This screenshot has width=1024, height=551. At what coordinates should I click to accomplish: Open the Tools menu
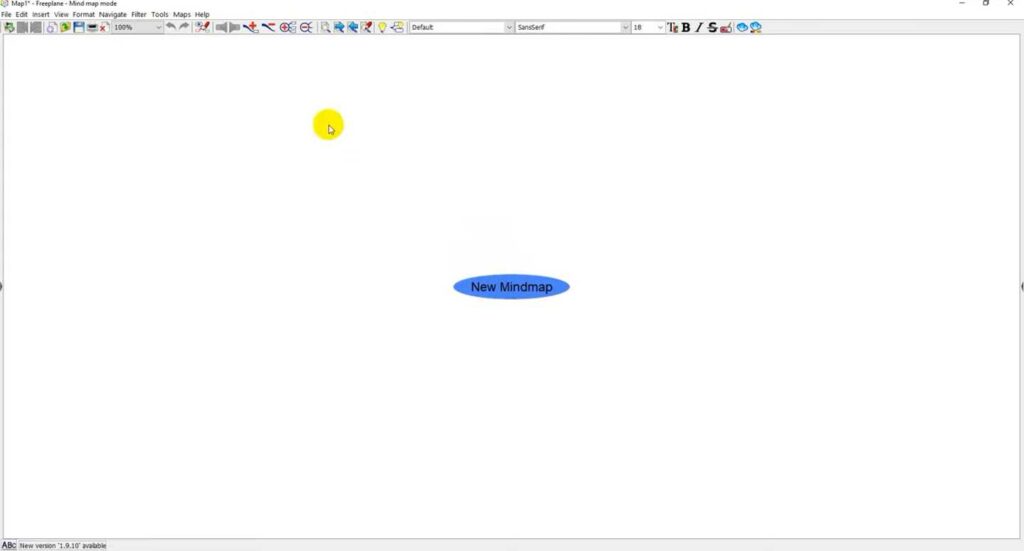tap(159, 14)
